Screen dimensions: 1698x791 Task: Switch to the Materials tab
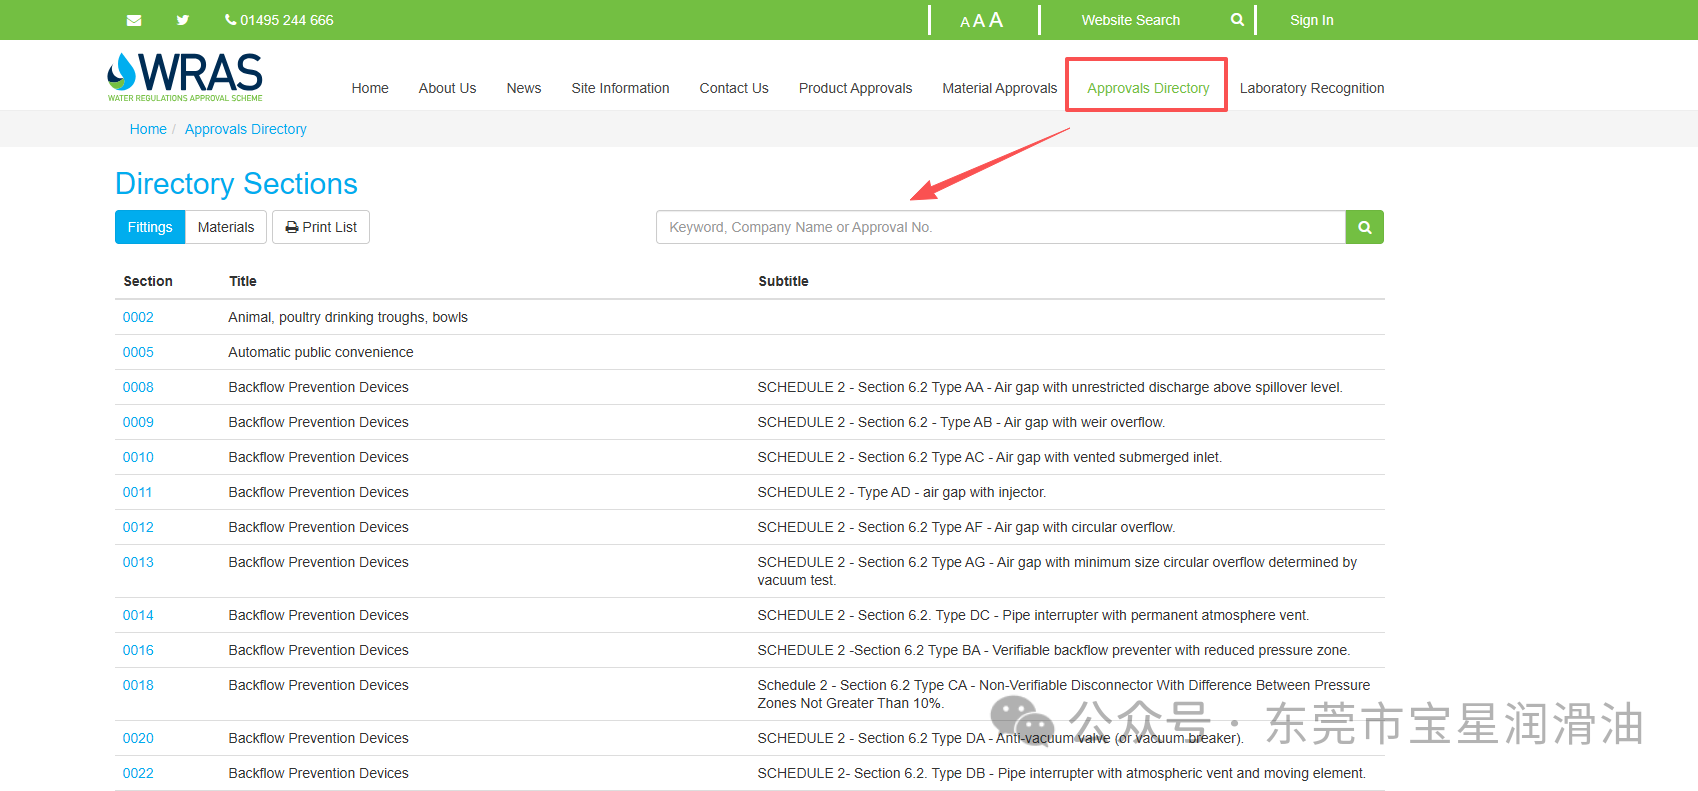coord(226,227)
